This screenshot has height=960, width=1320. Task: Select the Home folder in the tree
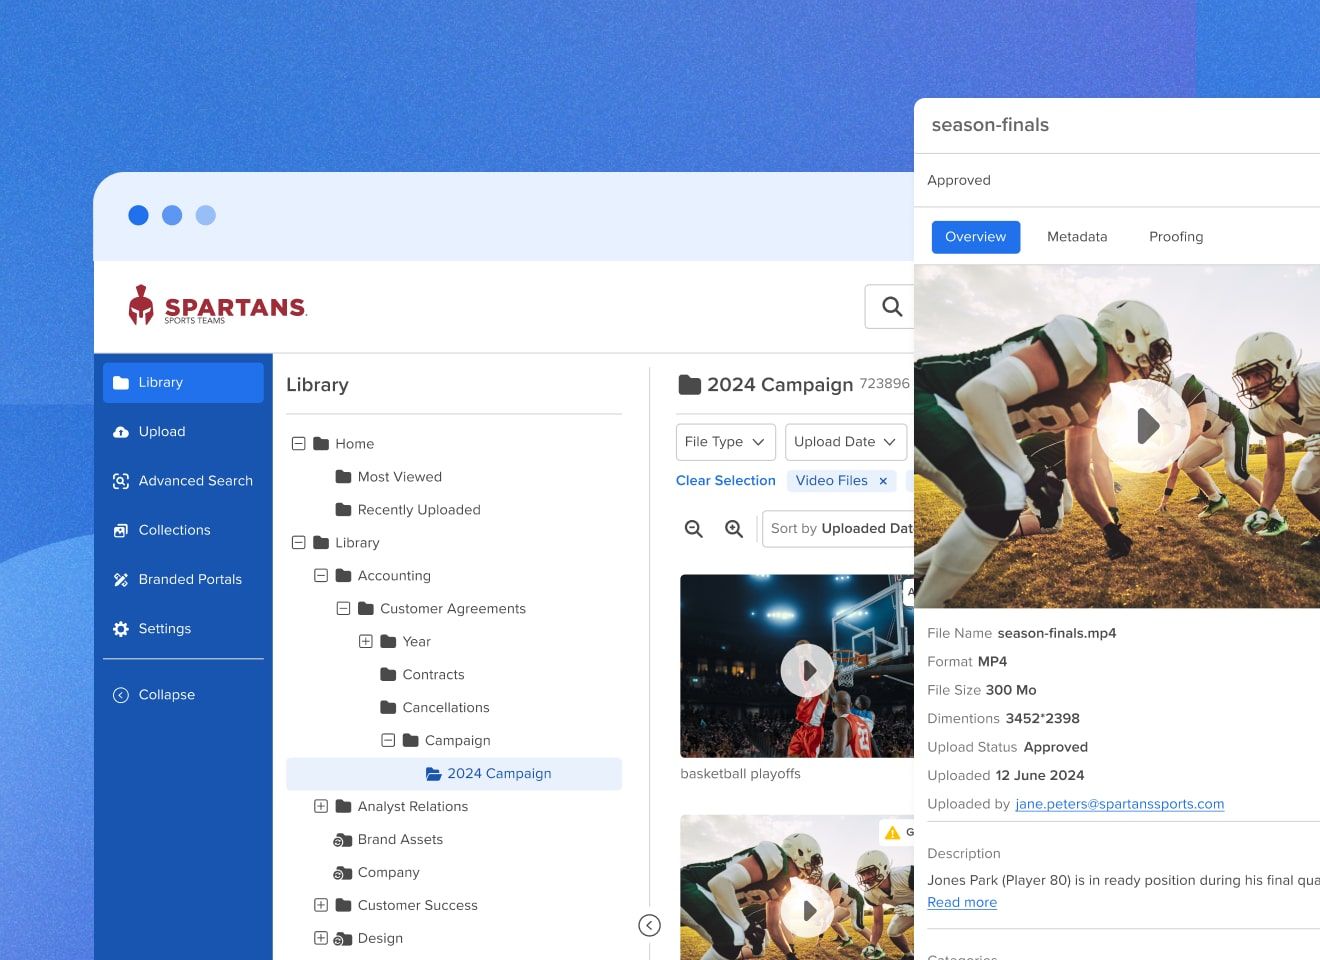(344, 444)
